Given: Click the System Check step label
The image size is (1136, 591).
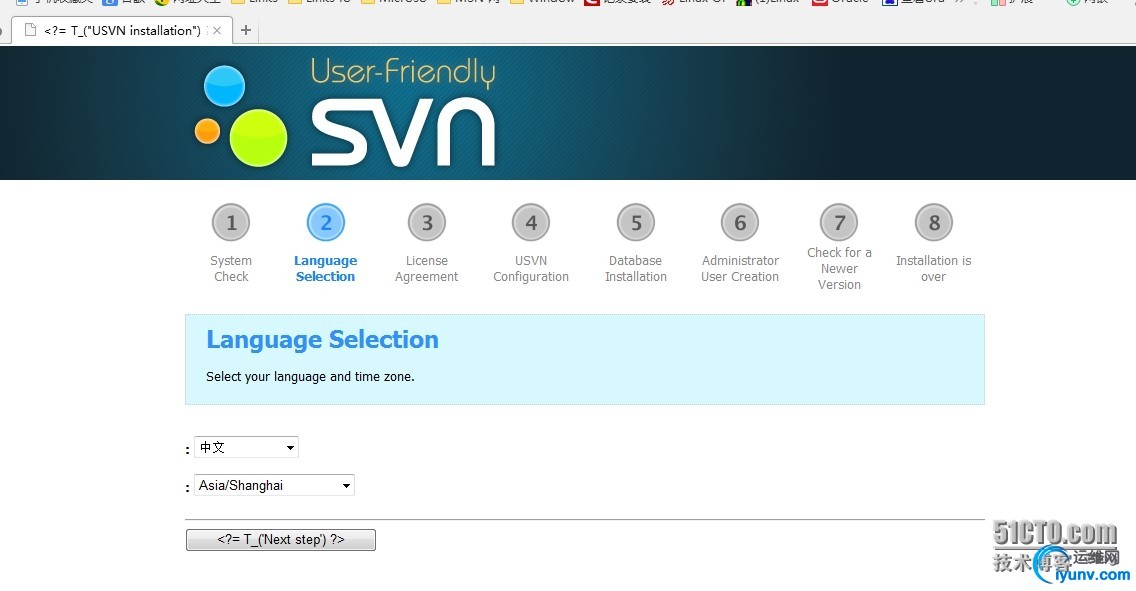Looking at the screenshot, I should pyautogui.click(x=231, y=269).
